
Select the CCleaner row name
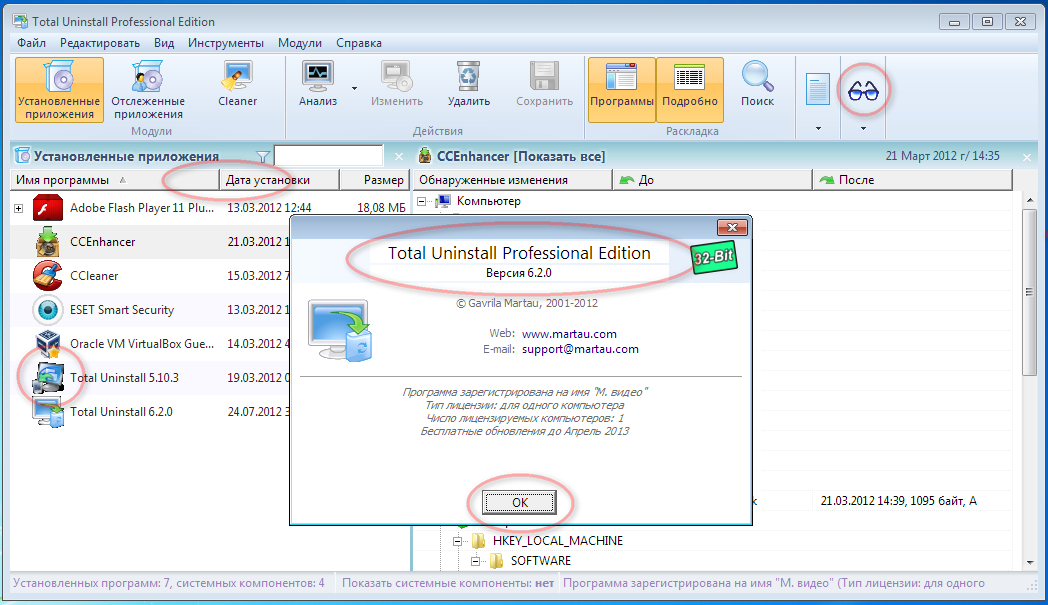tap(94, 276)
